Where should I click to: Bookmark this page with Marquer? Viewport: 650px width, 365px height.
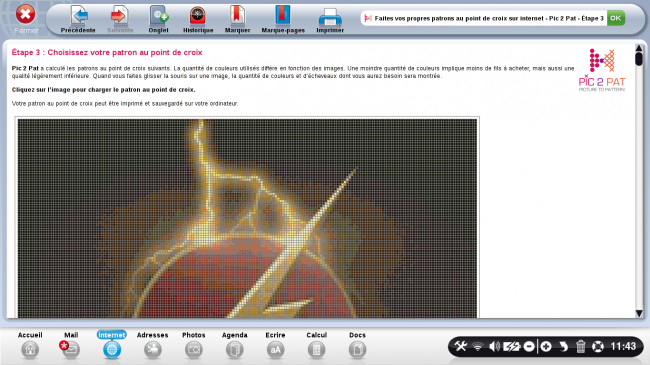(237, 19)
